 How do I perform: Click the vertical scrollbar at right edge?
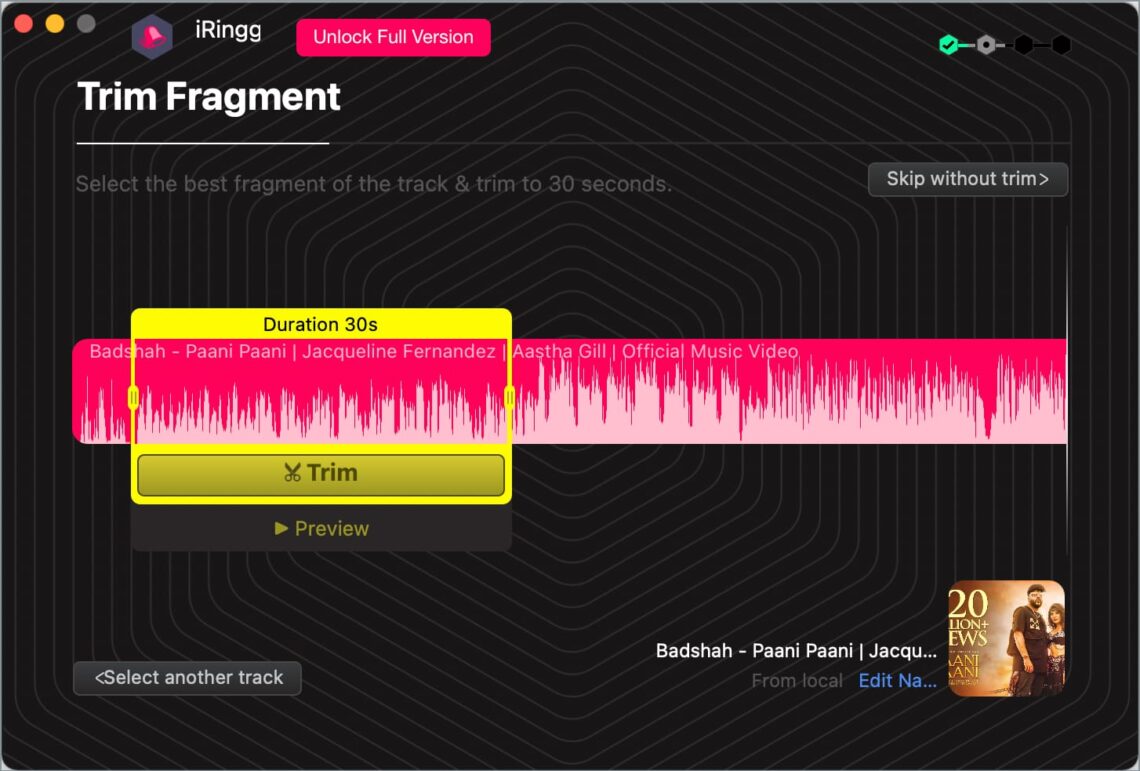coord(1067,400)
